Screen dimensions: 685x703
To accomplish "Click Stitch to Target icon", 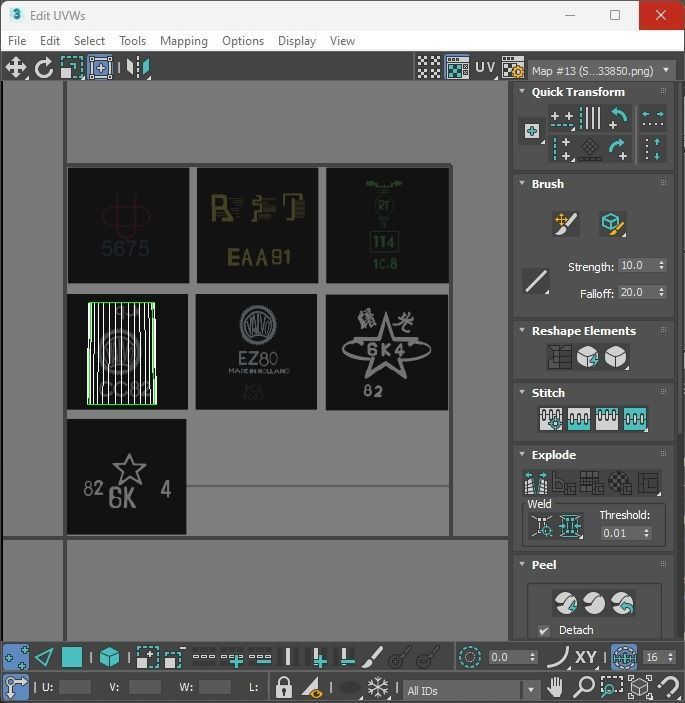I will [x=551, y=419].
